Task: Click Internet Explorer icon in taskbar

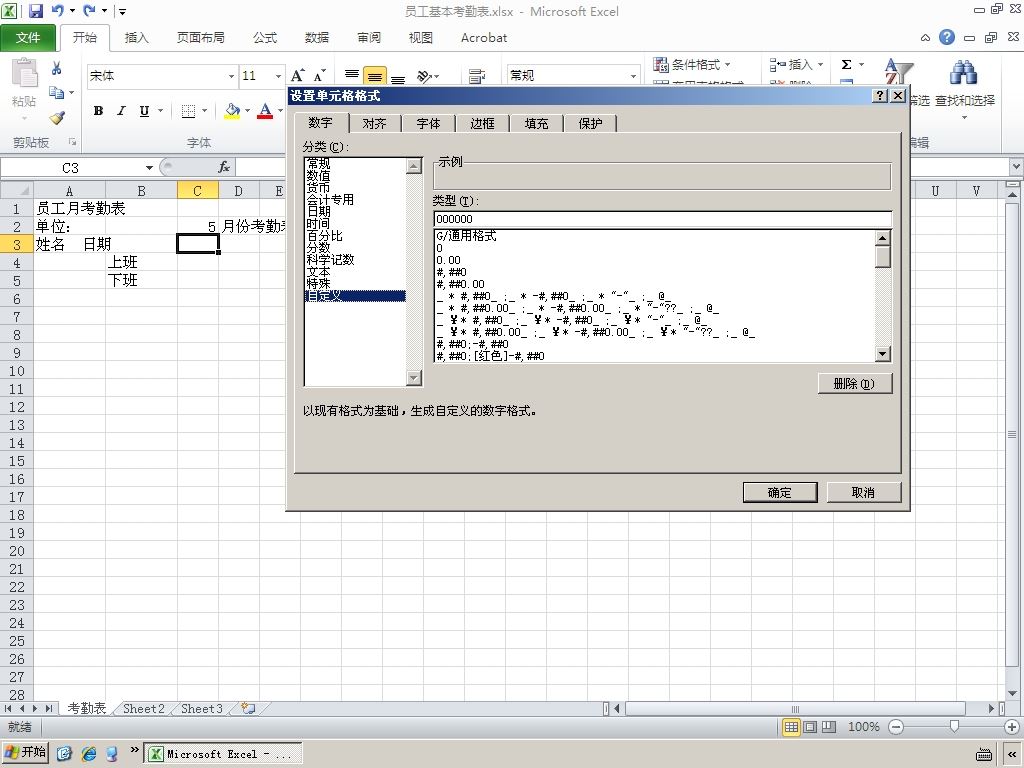Action: pyautogui.click(x=88, y=753)
